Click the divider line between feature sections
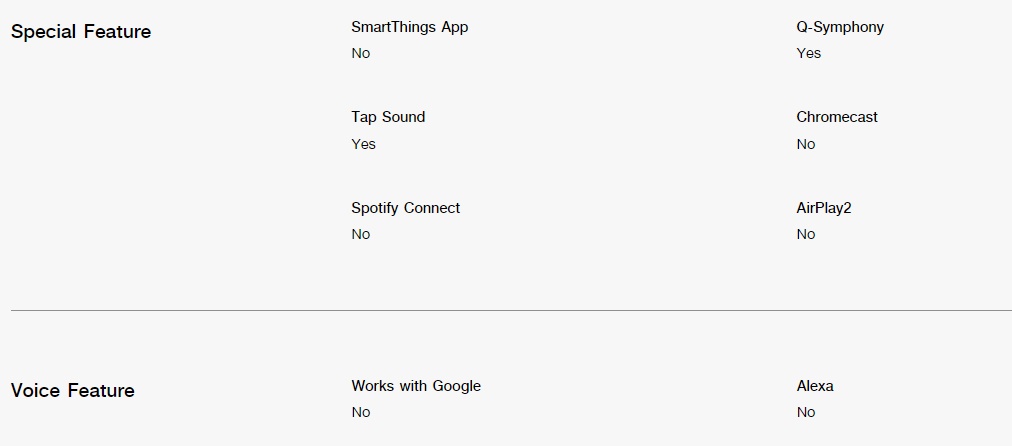 [511, 310]
